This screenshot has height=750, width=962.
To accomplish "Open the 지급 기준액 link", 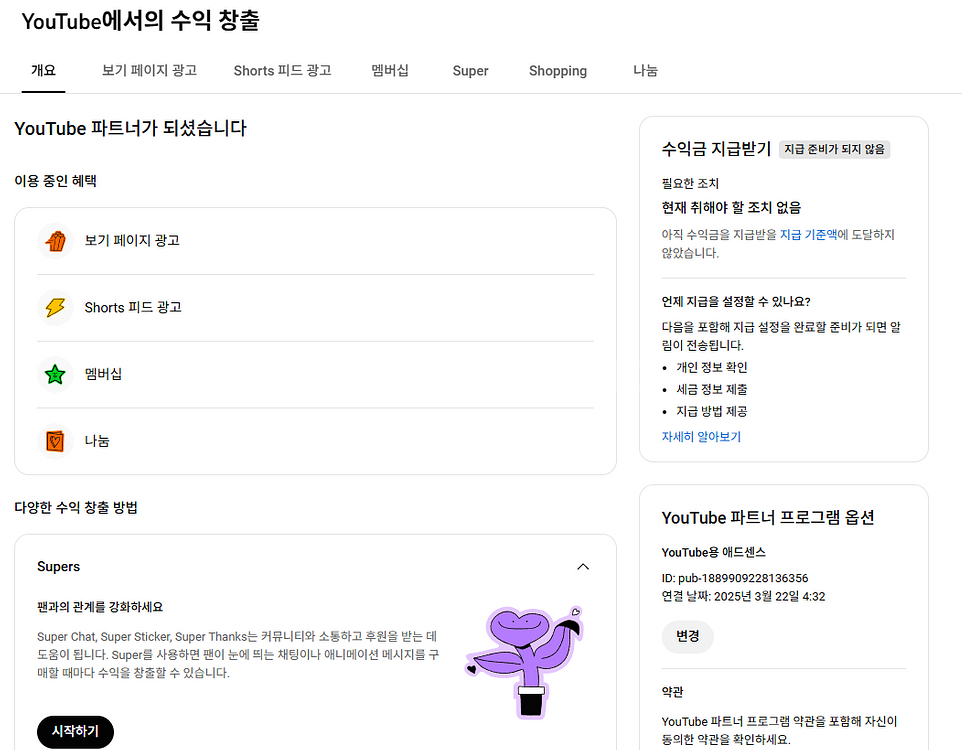I will 809,234.
